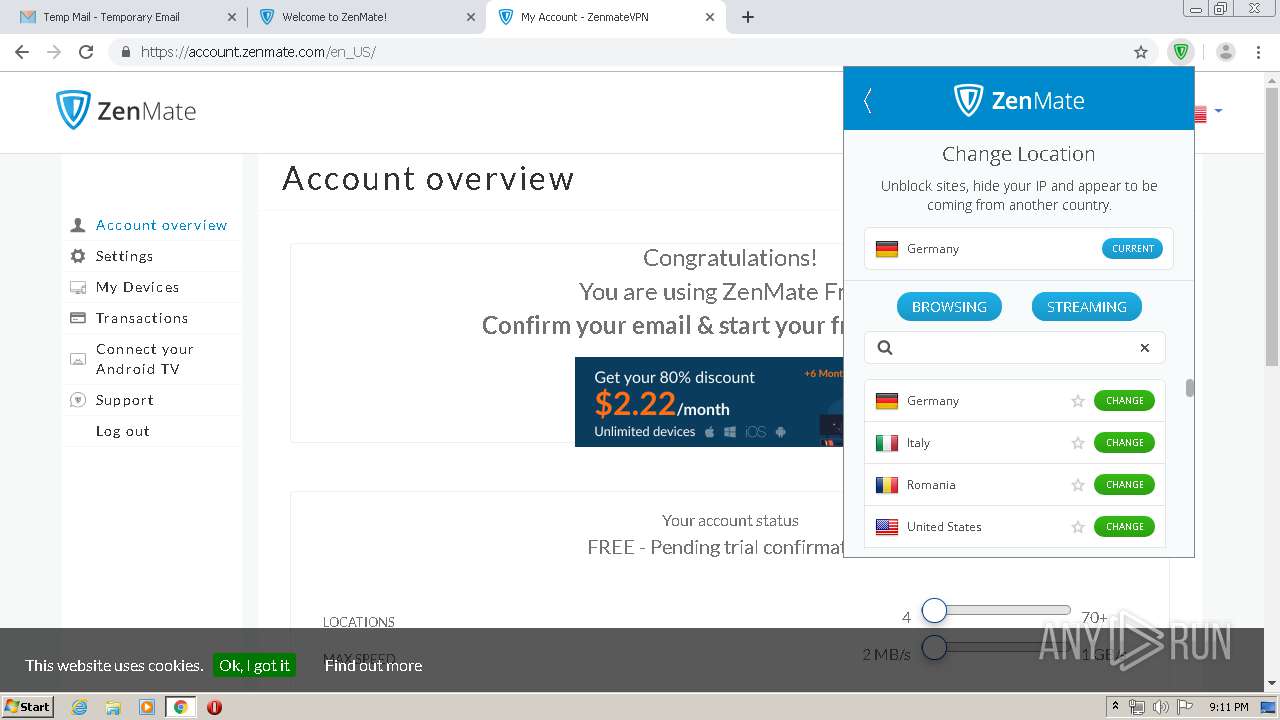
Task: Change location to Italy
Action: [x=1124, y=443]
